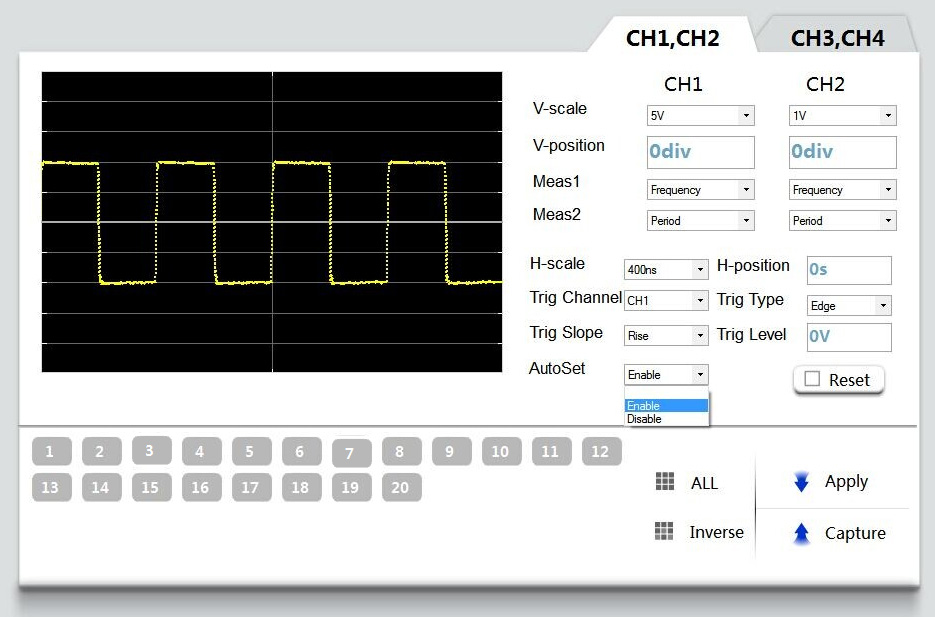This screenshot has width=935, height=617.
Task: Choose Enable in AutoSet list
Action: pos(666,405)
